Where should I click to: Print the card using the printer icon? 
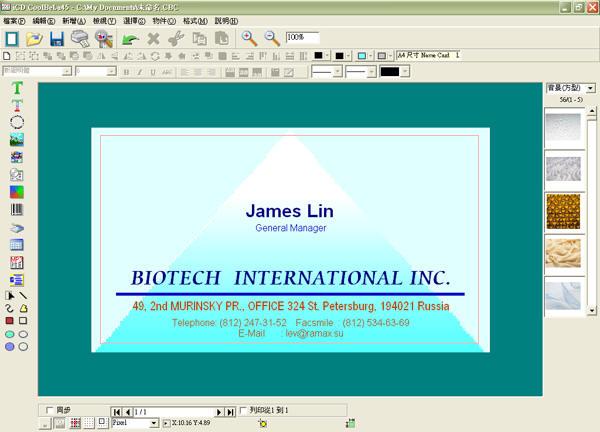coord(80,39)
